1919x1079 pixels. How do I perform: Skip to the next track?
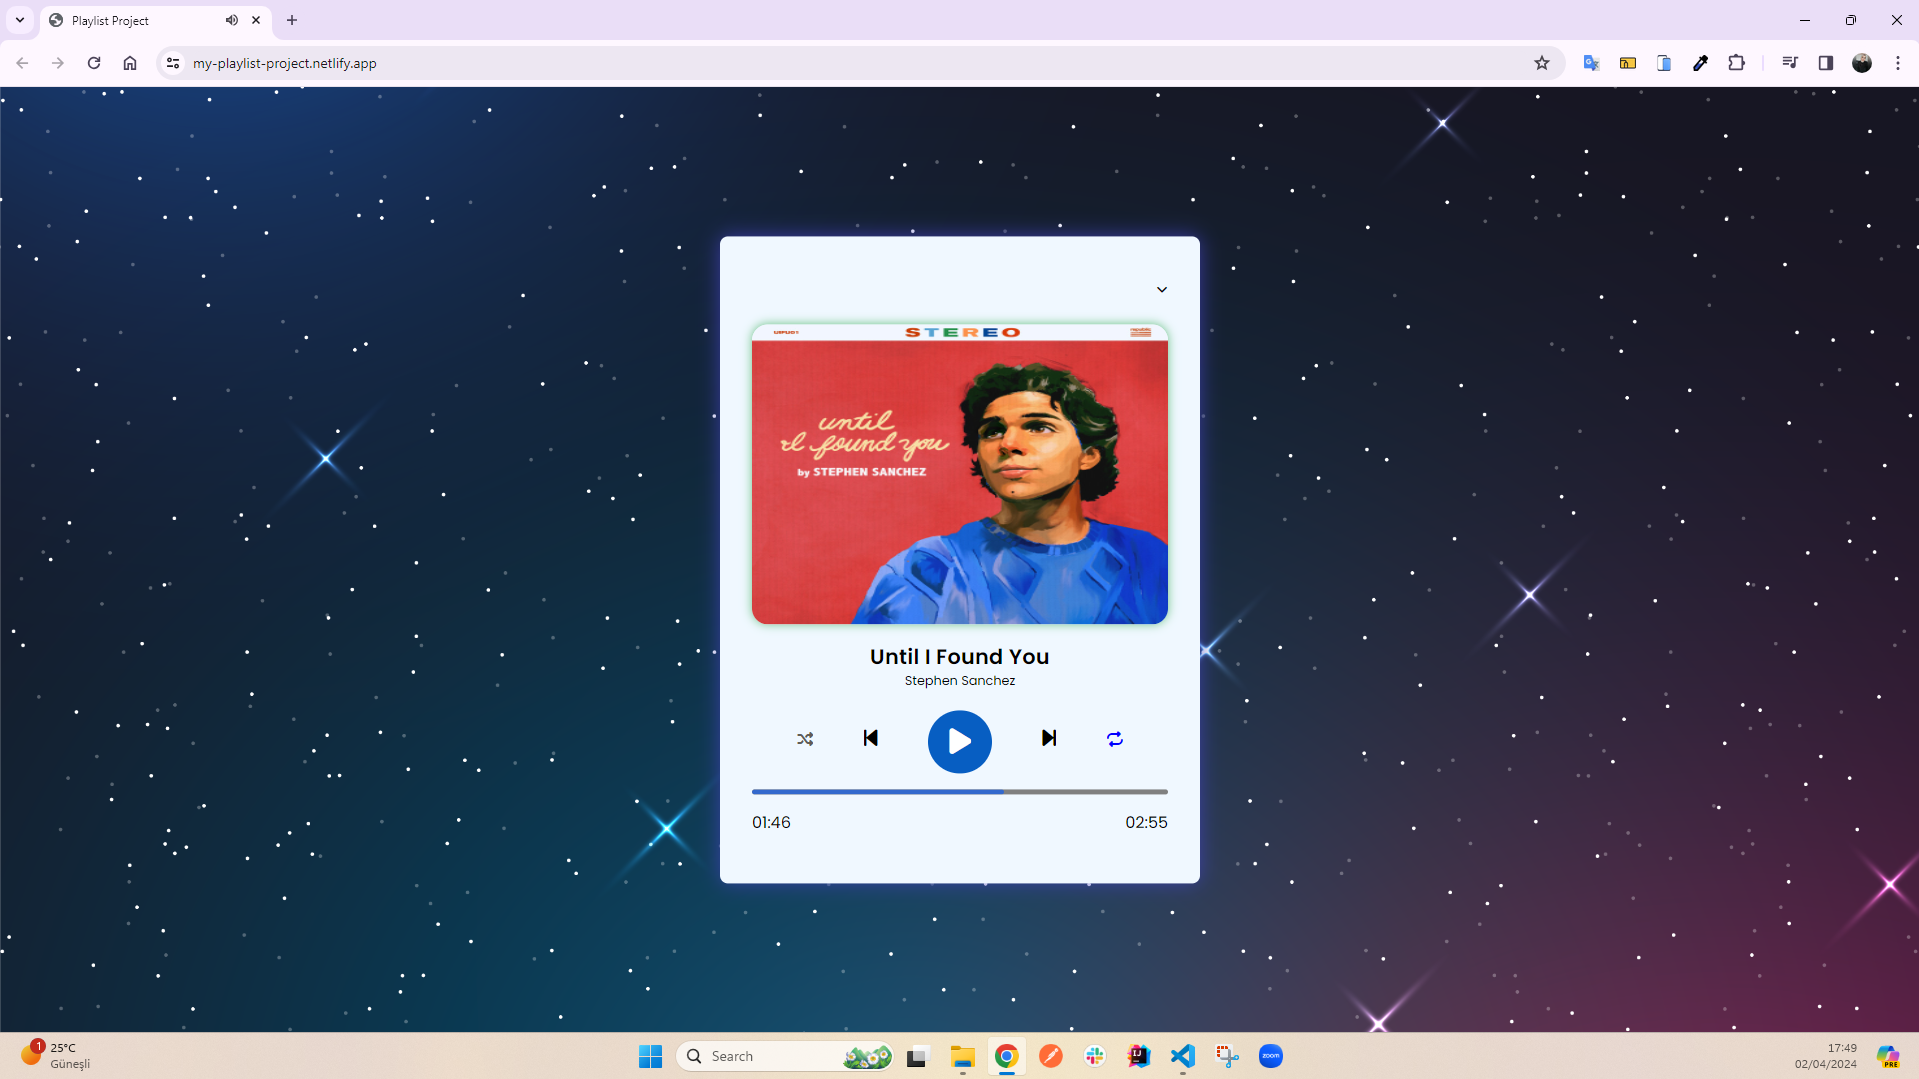pos(1048,738)
